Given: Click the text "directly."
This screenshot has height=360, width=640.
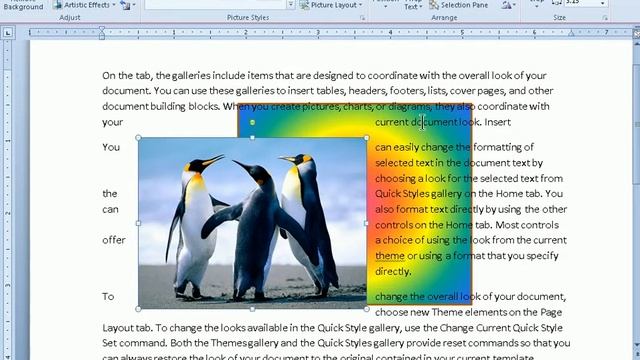Looking at the screenshot, I should 393,271.
